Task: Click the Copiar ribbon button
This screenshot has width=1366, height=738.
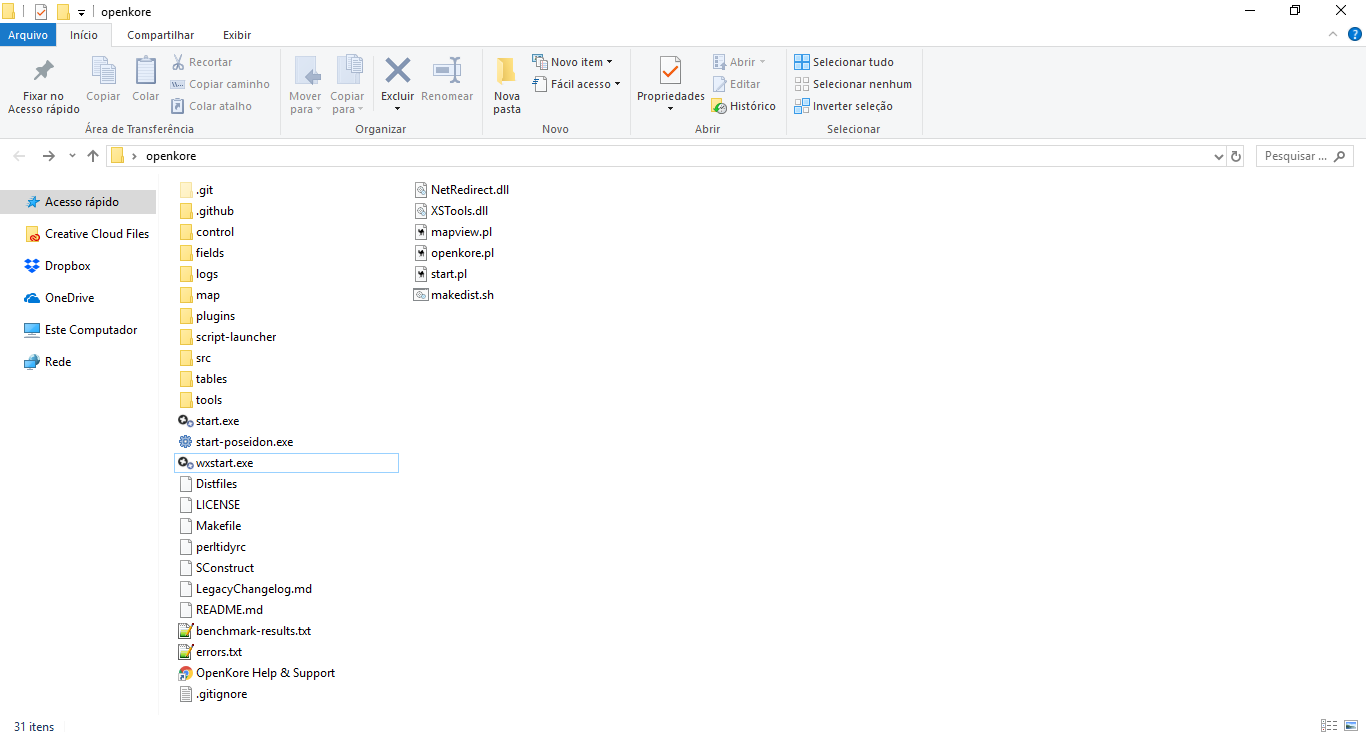Action: click(103, 80)
